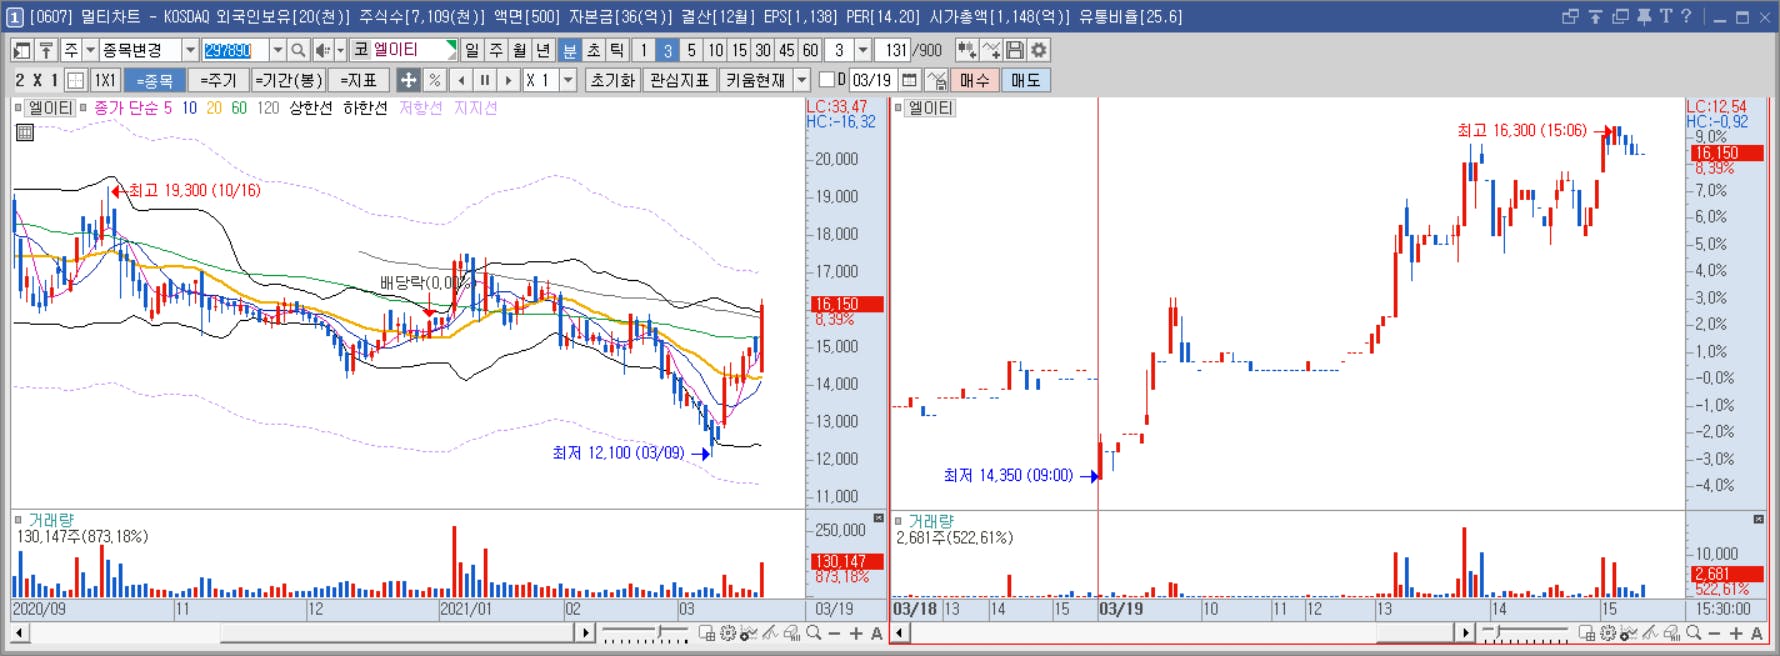The image size is (1780, 656).
Task: Click the always-on-top arrow icon in title bar
Action: click(x=1595, y=16)
